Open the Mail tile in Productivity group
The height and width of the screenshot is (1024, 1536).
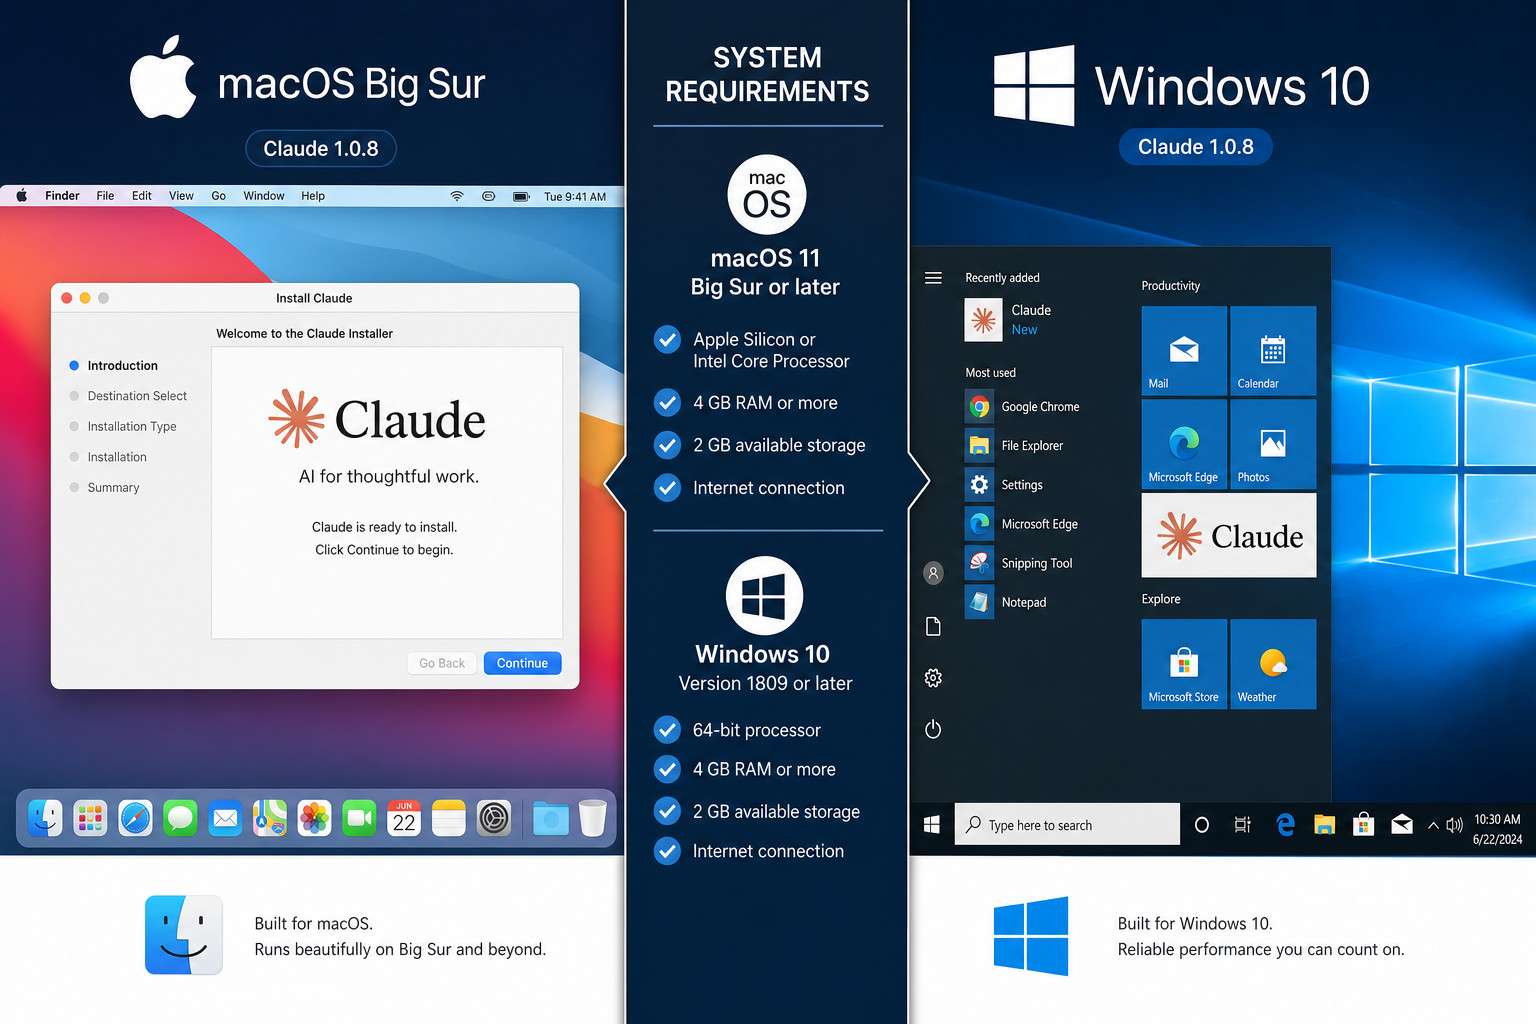1184,351
